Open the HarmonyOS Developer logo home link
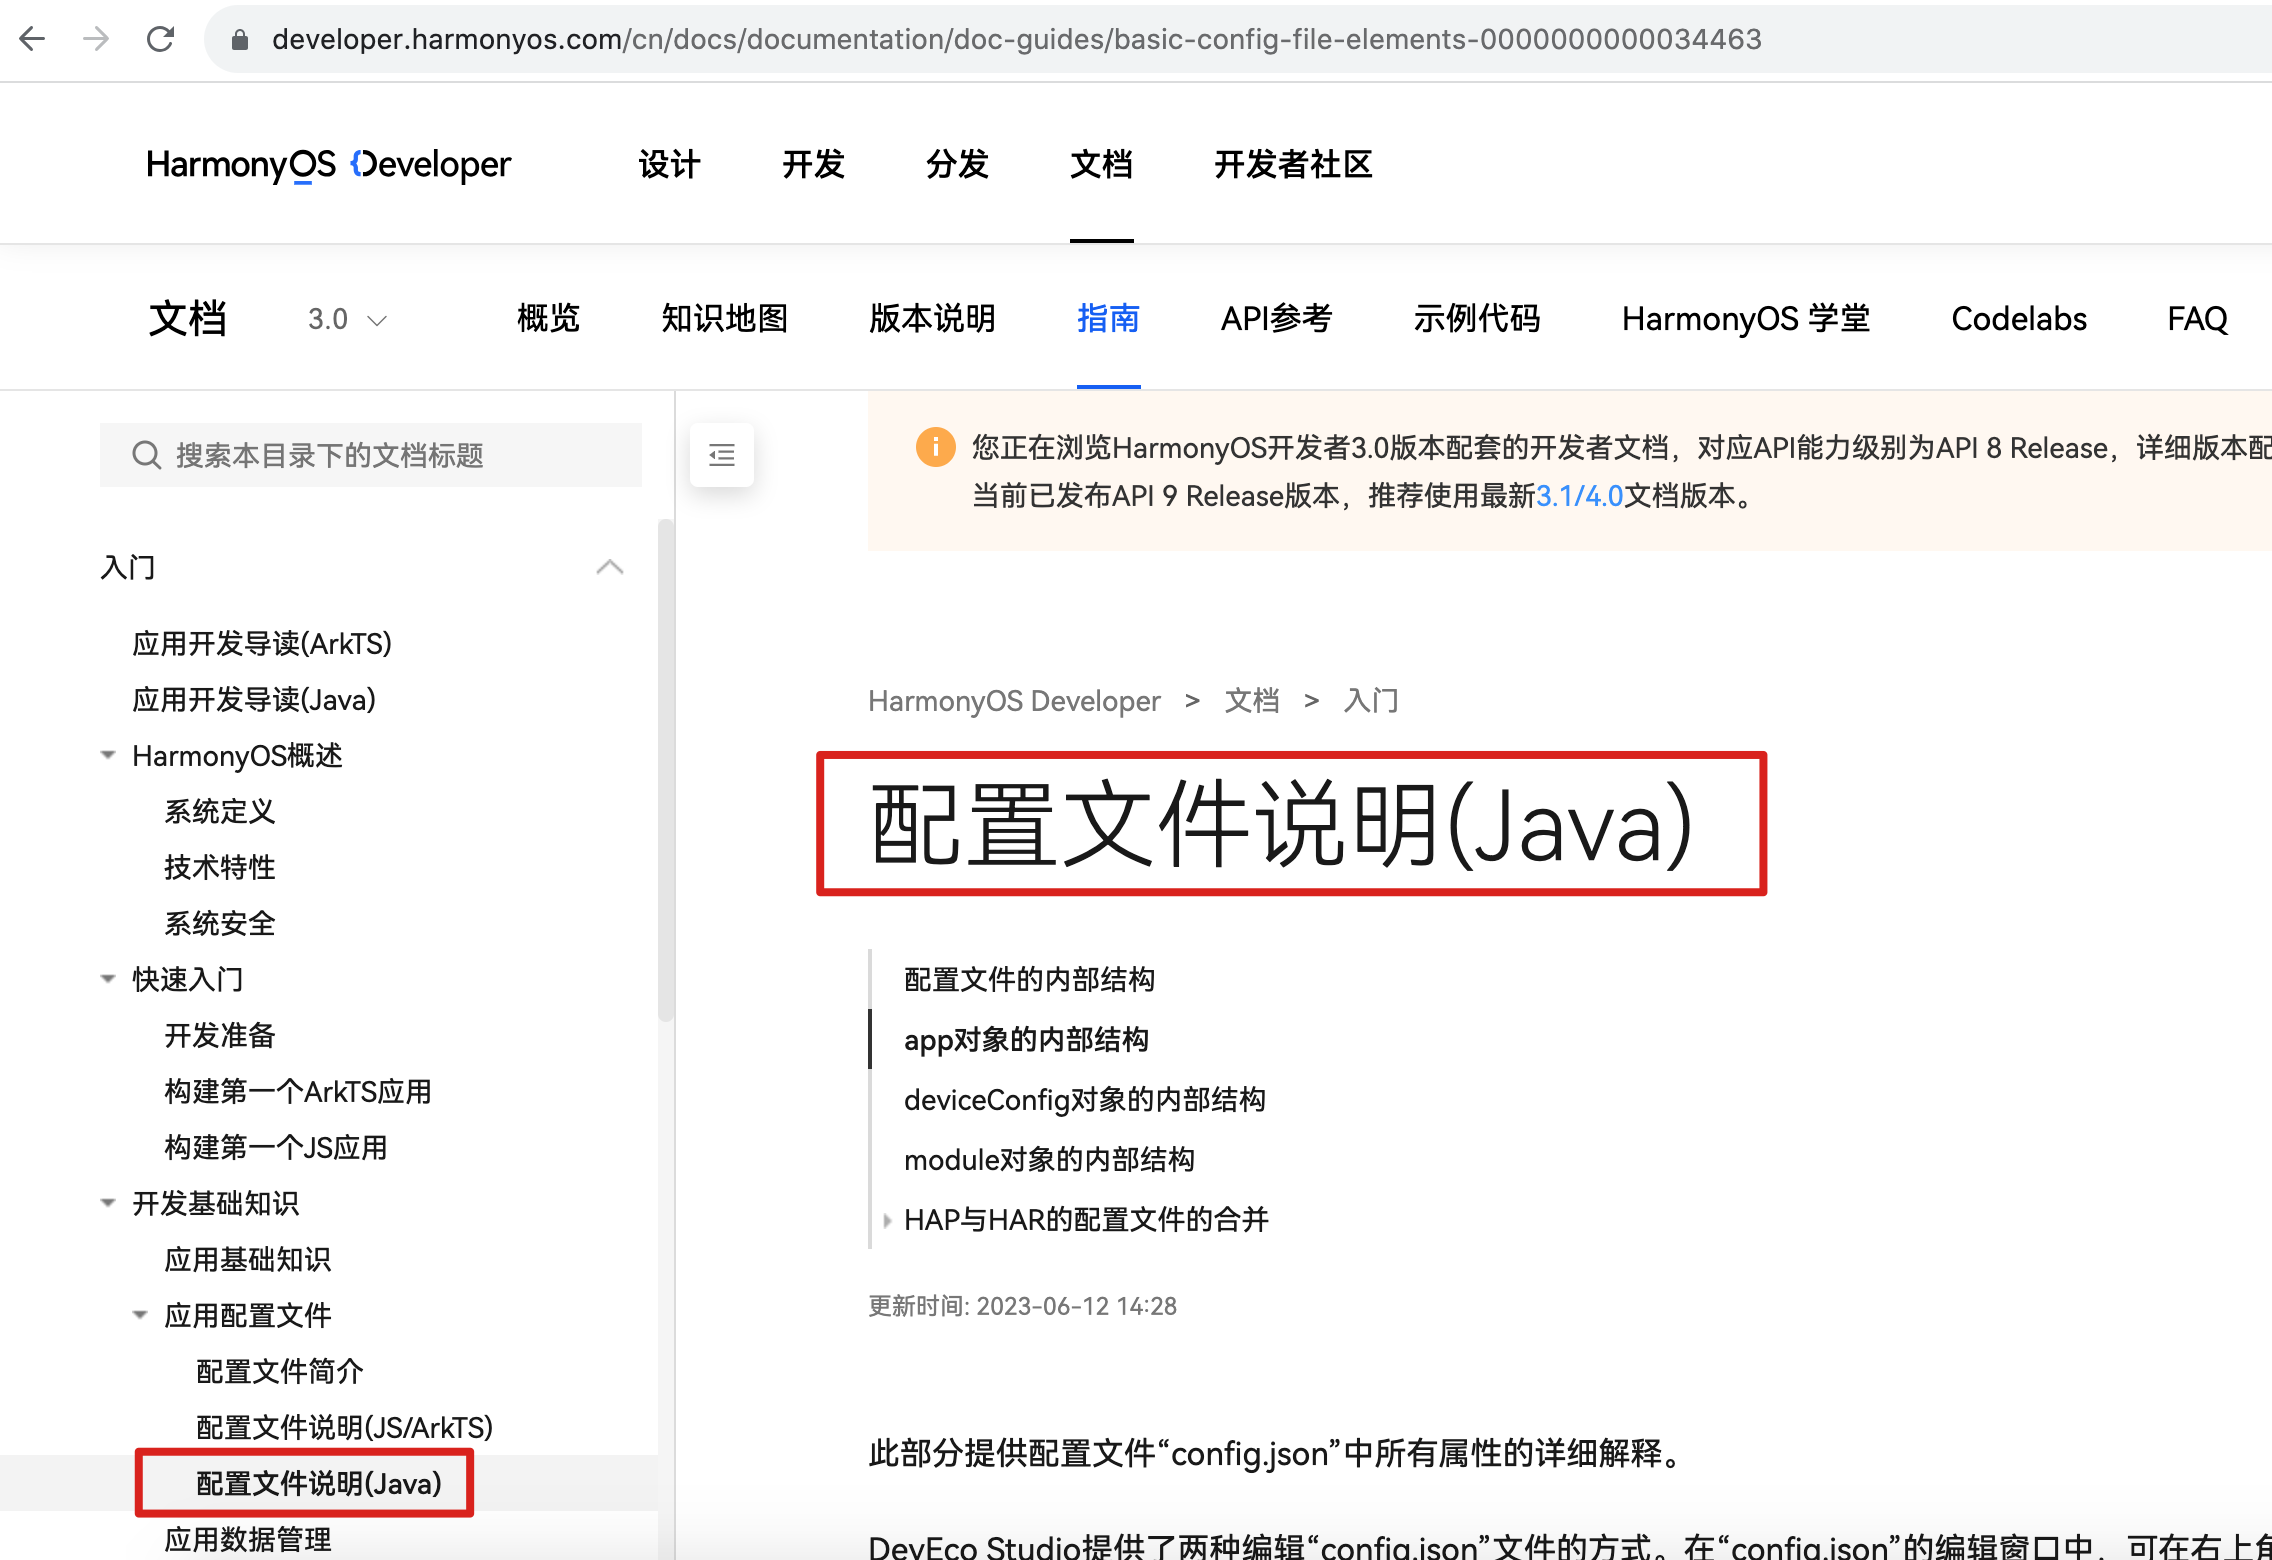This screenshot has height=1560, width=2272. 328,164
